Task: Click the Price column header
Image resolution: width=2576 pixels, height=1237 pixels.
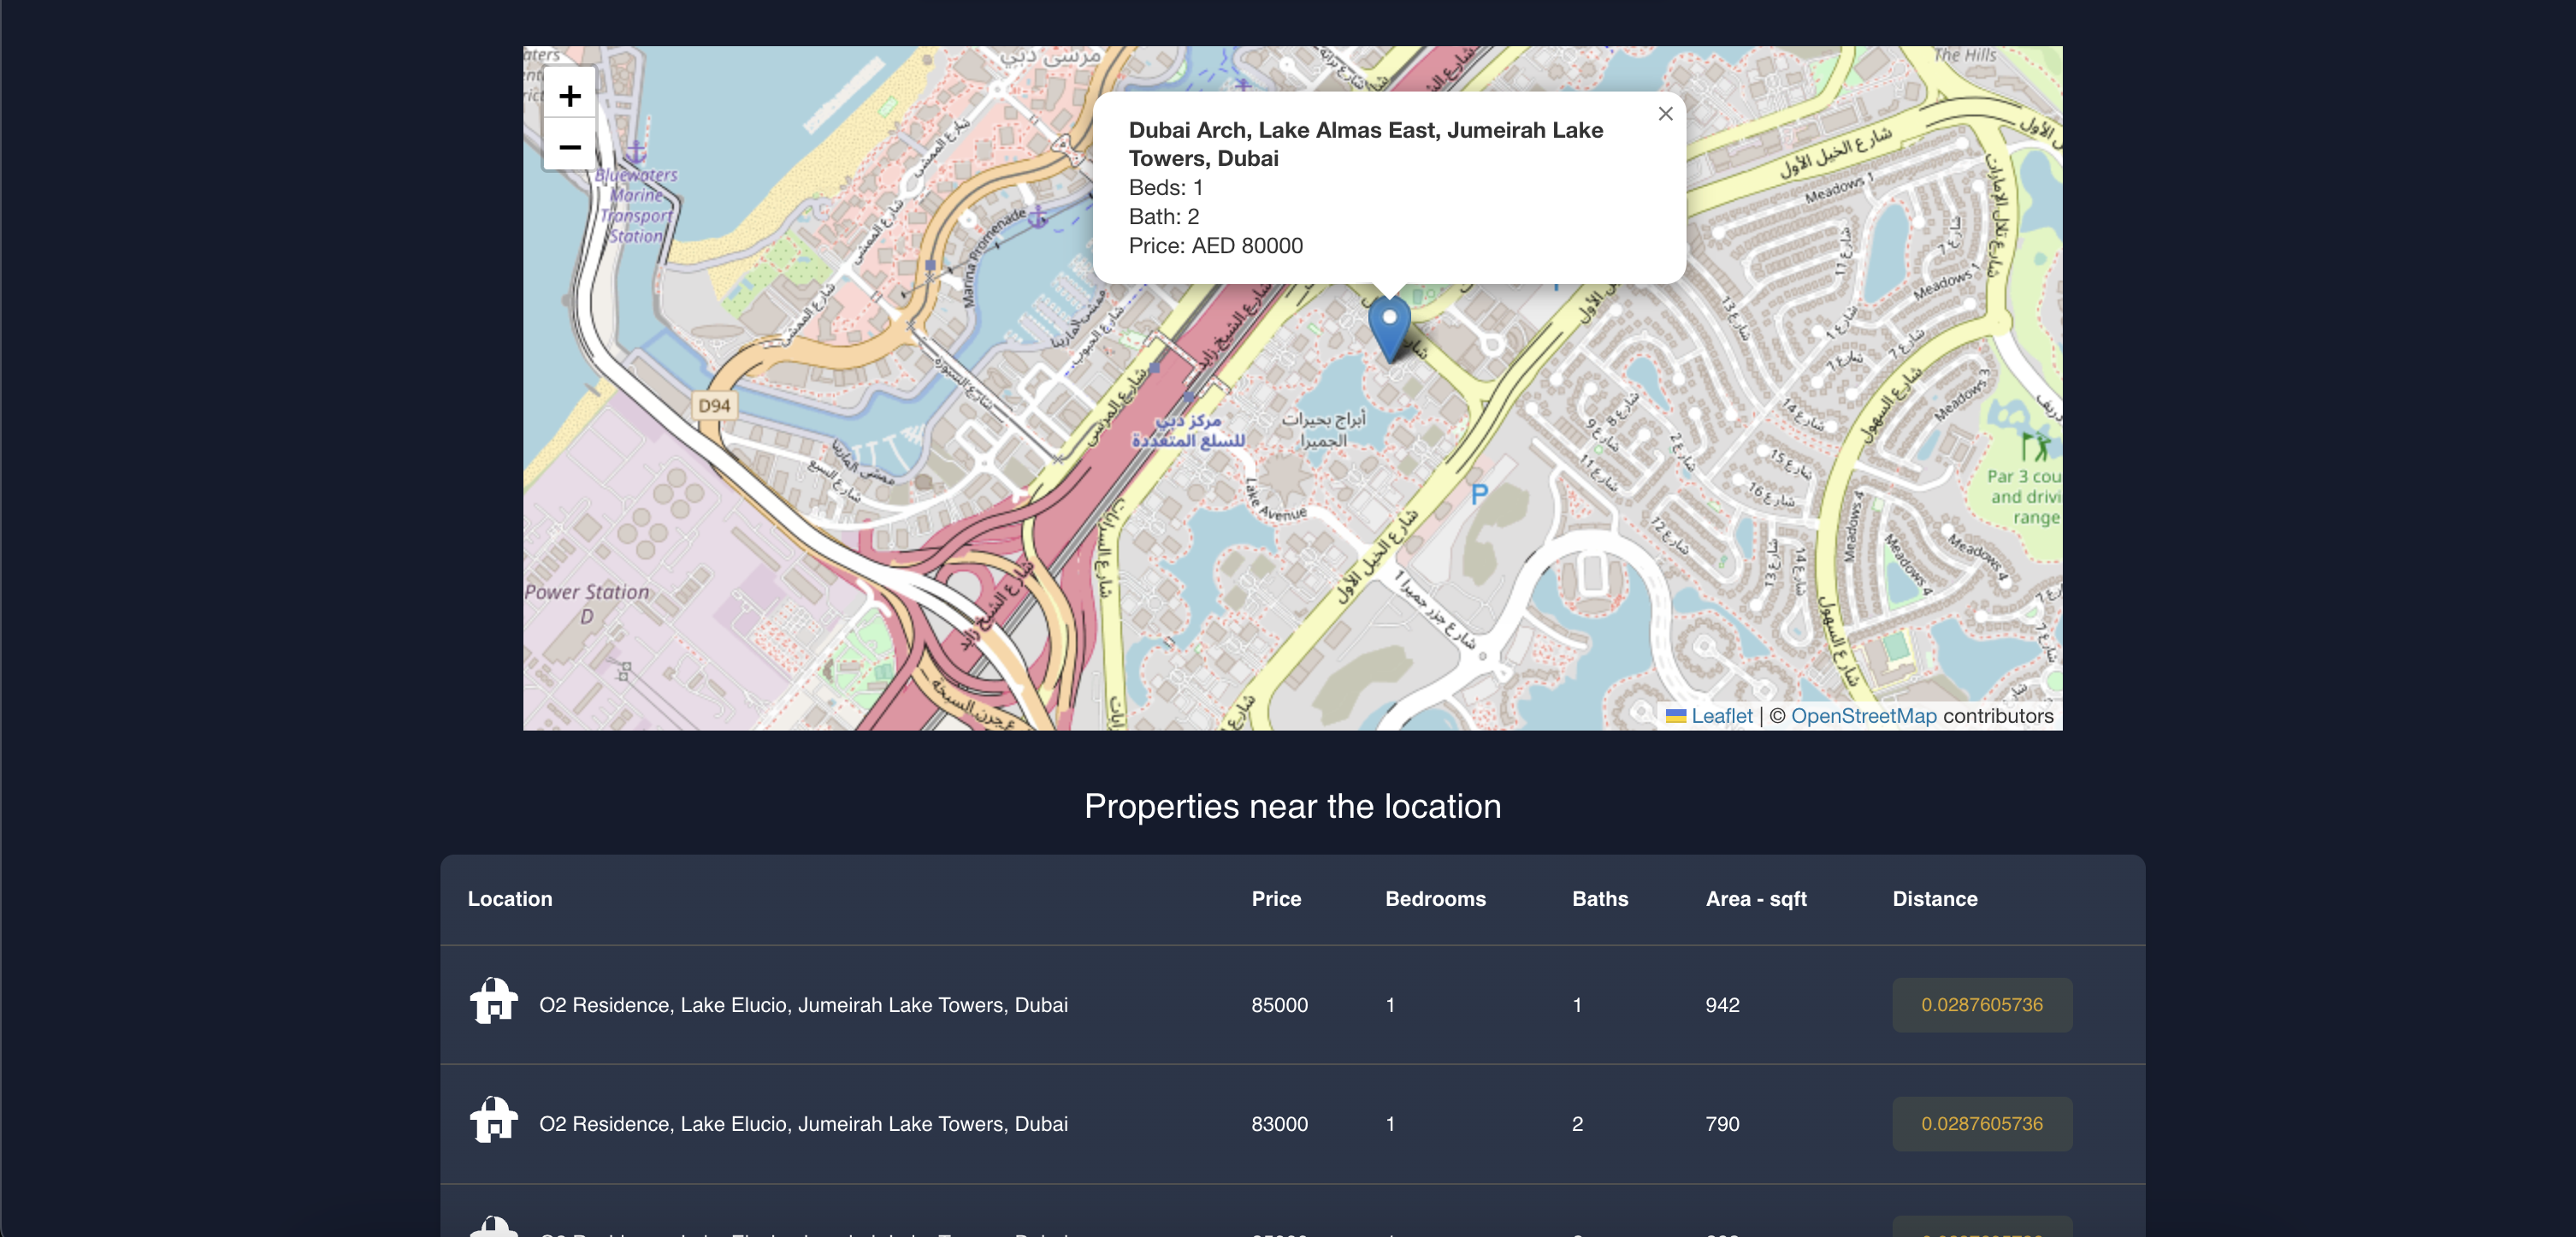Action: click(1276, 899)
